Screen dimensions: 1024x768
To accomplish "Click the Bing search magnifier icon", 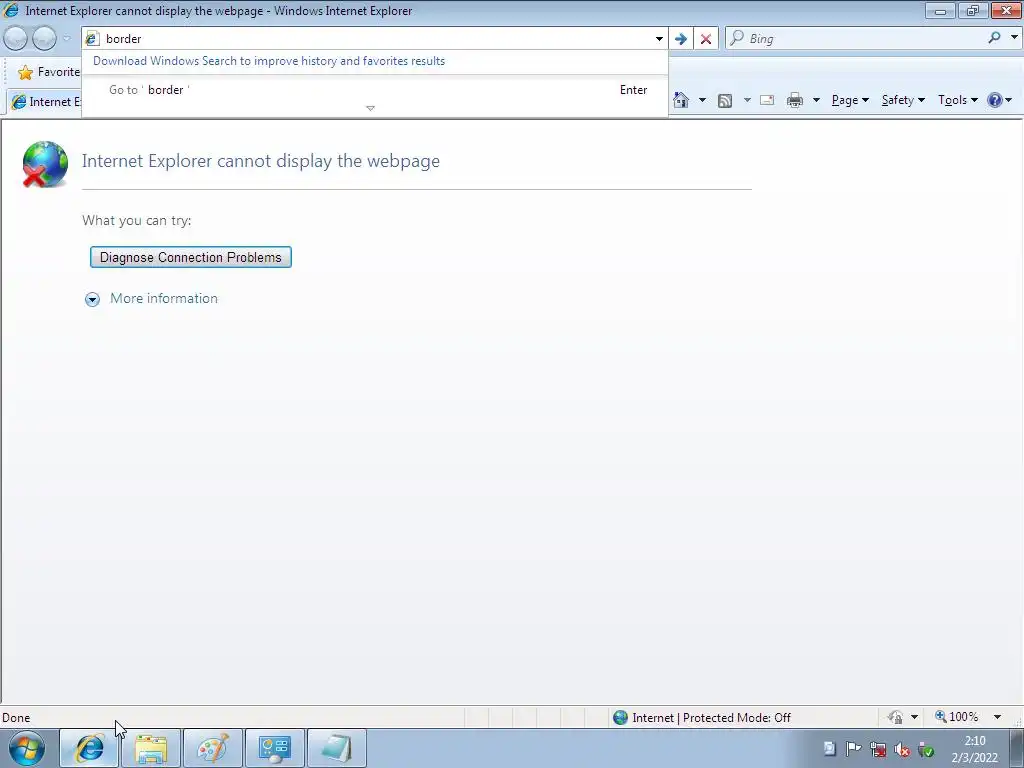I will click(994, 38).
